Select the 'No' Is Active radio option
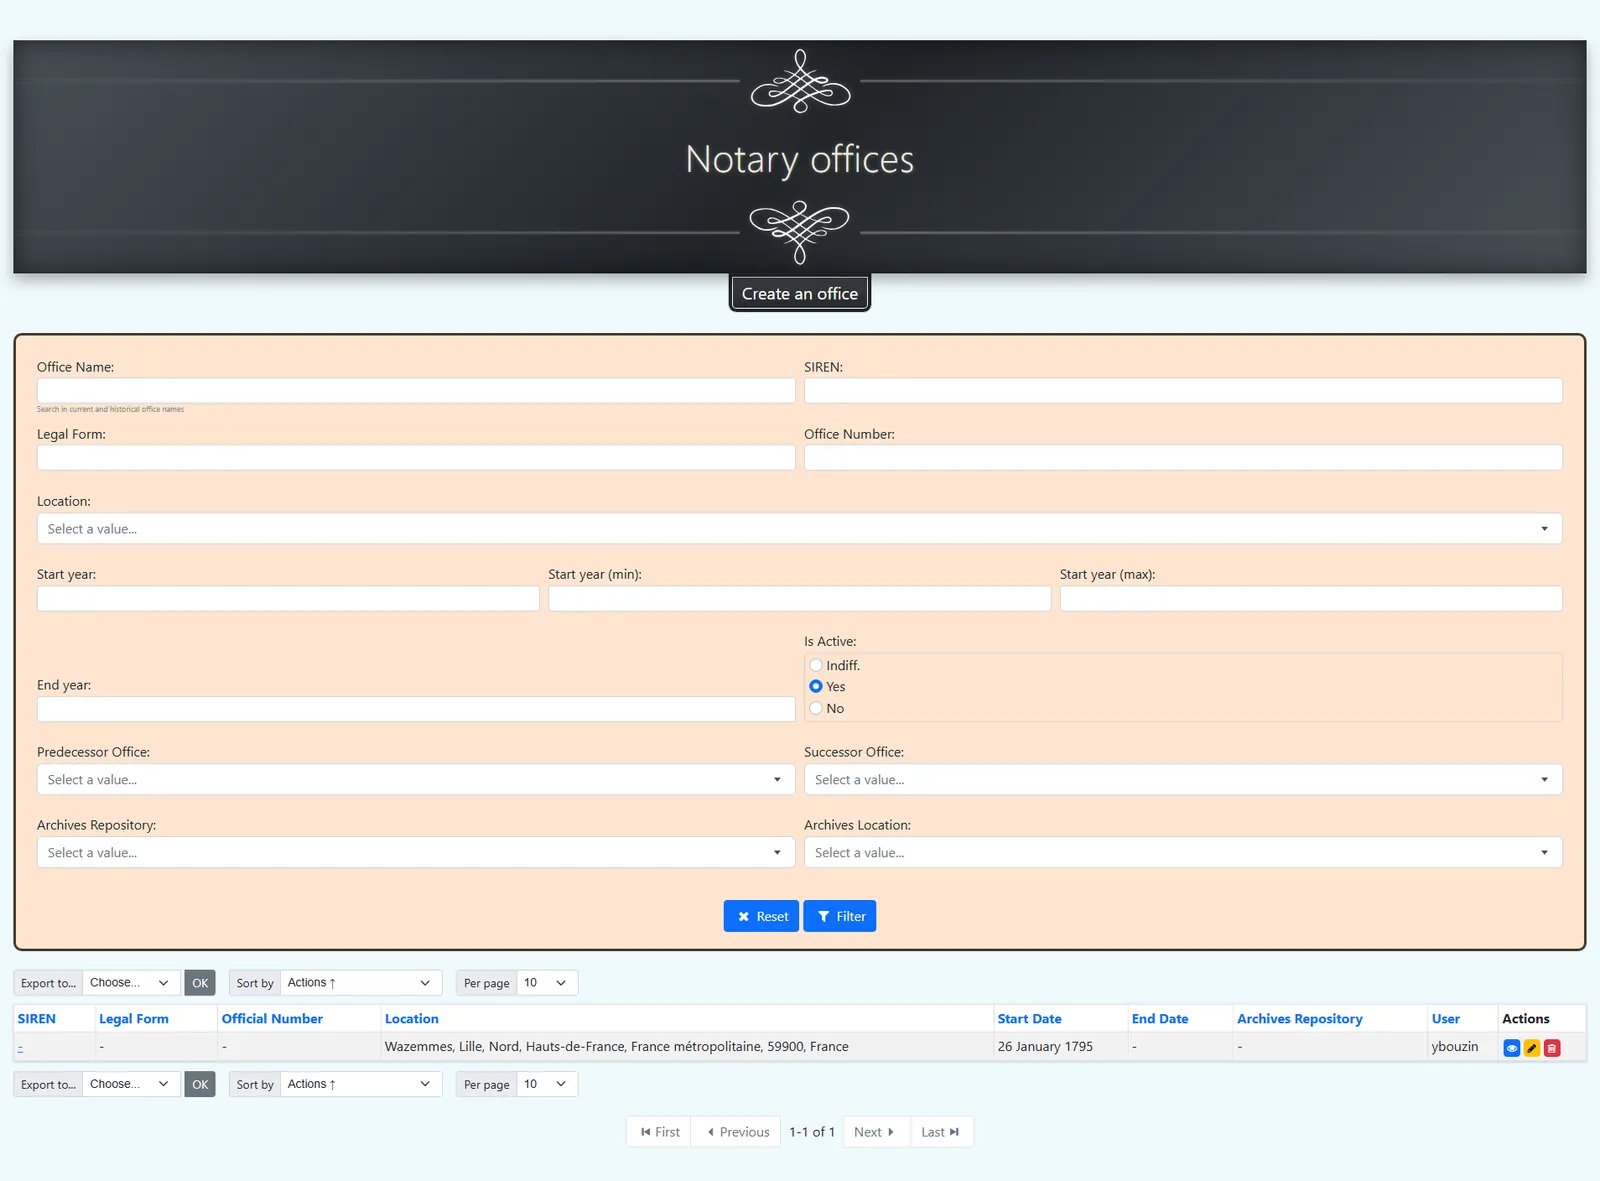 coord(816,708)
